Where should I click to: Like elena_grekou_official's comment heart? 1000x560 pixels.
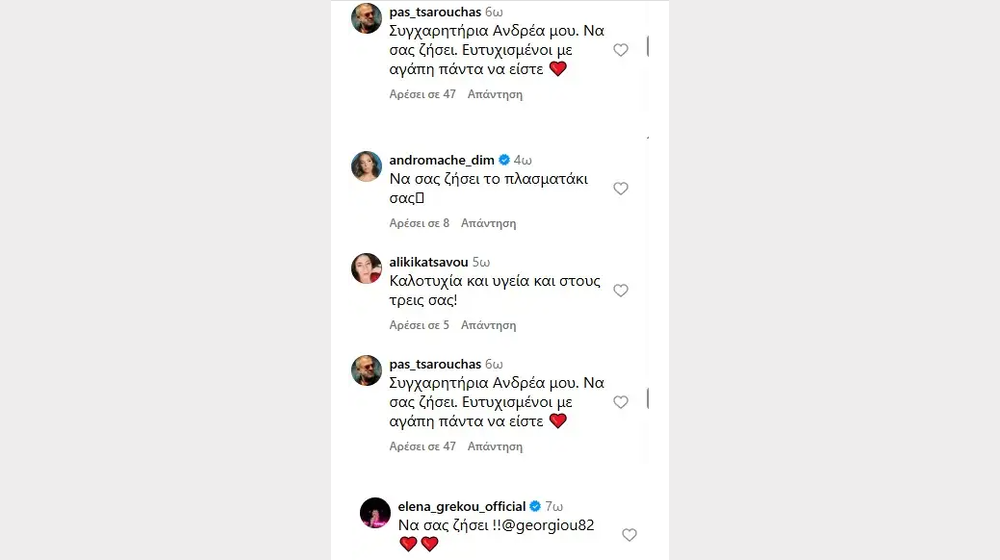[x=629, y=535]
